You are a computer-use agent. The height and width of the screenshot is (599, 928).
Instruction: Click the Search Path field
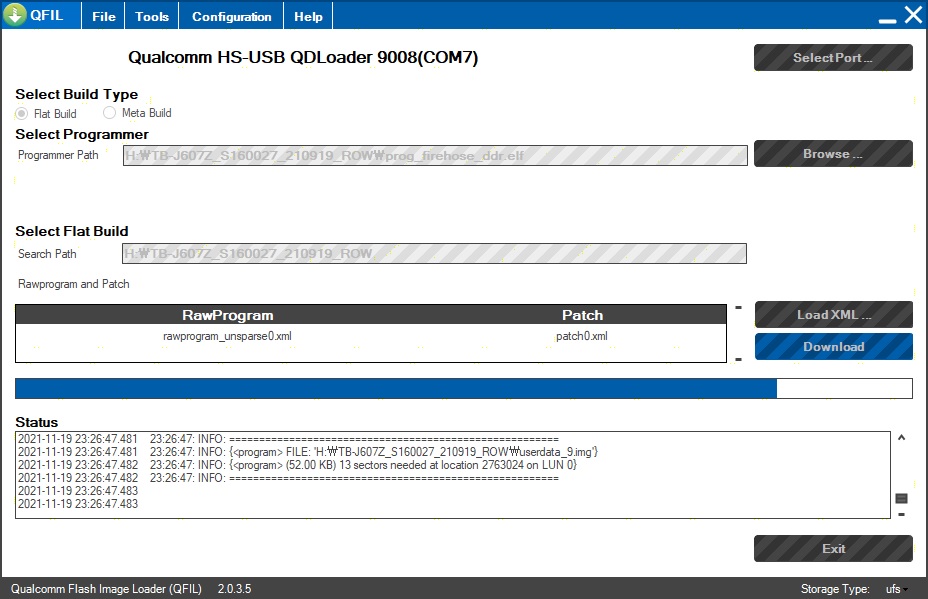434,253
